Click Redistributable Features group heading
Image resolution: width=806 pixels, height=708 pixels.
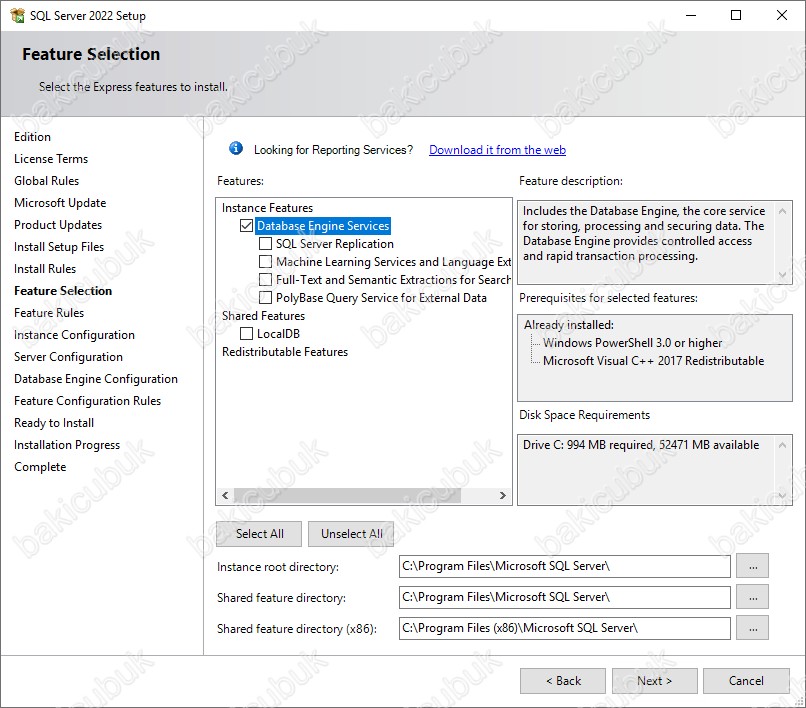pos(285,352)
